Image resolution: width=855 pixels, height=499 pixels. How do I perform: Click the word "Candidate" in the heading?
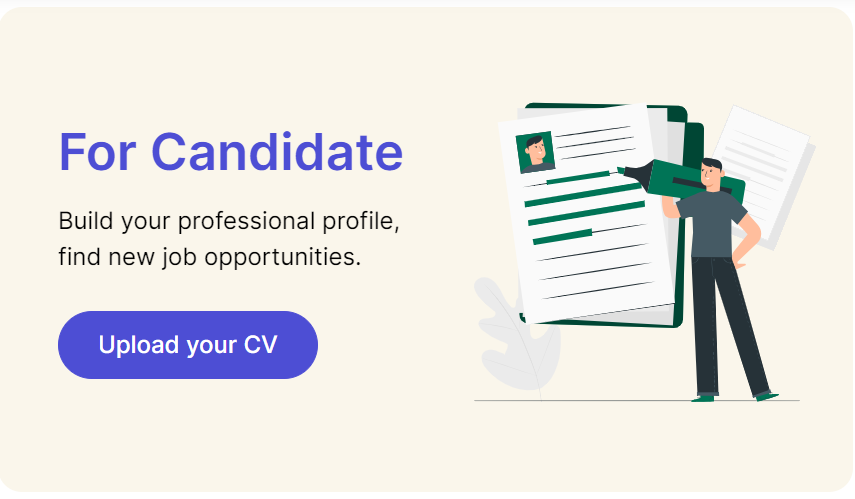(x=277, y=152)
